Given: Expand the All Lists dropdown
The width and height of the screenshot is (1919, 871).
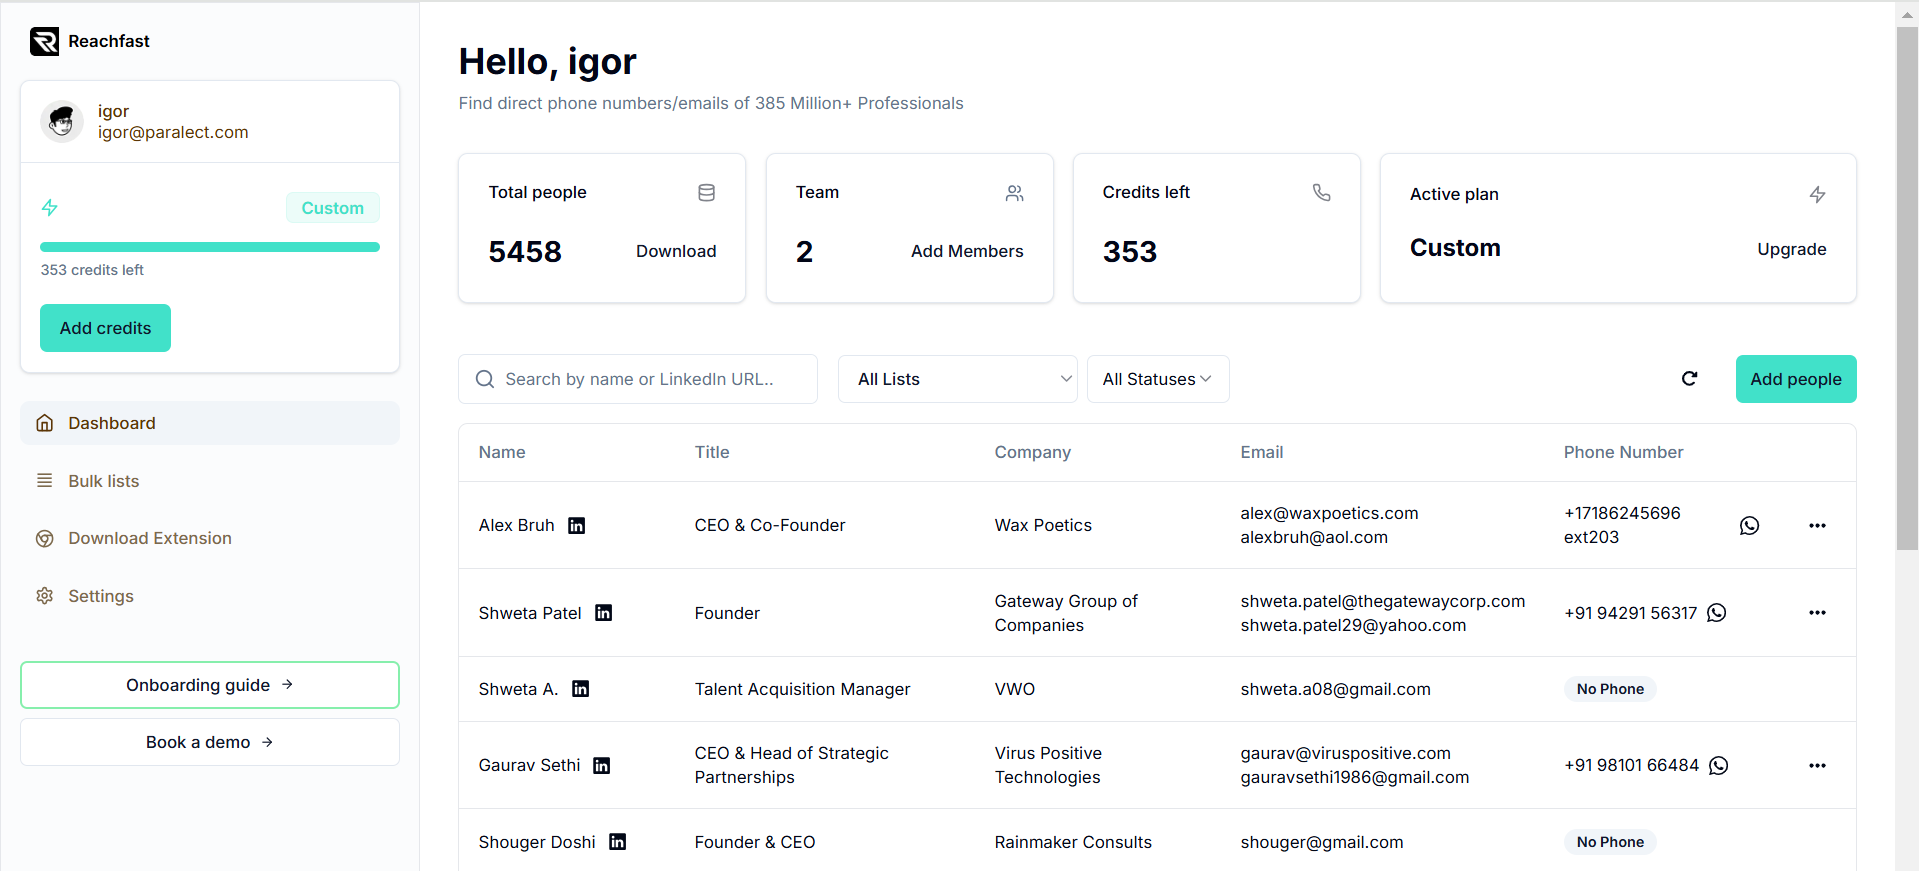Looking at the screenshot, I should [958, 379].
